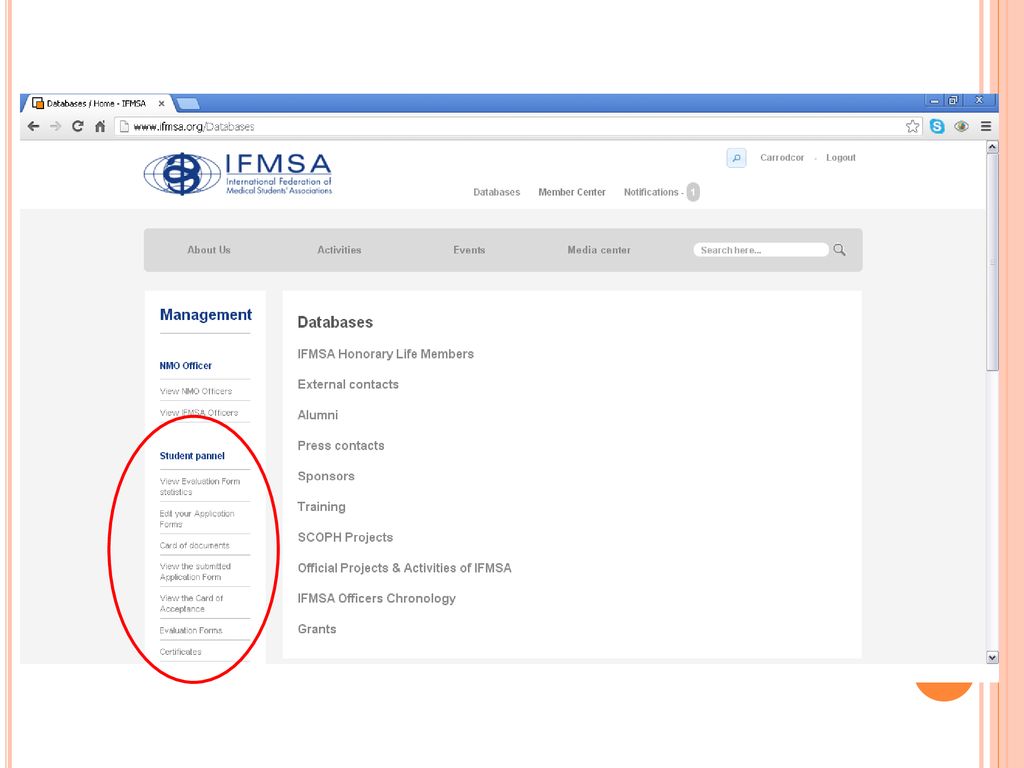Click the Search here input field
The height and width of the screenshot is (768, 1024).
click(761, 250)
